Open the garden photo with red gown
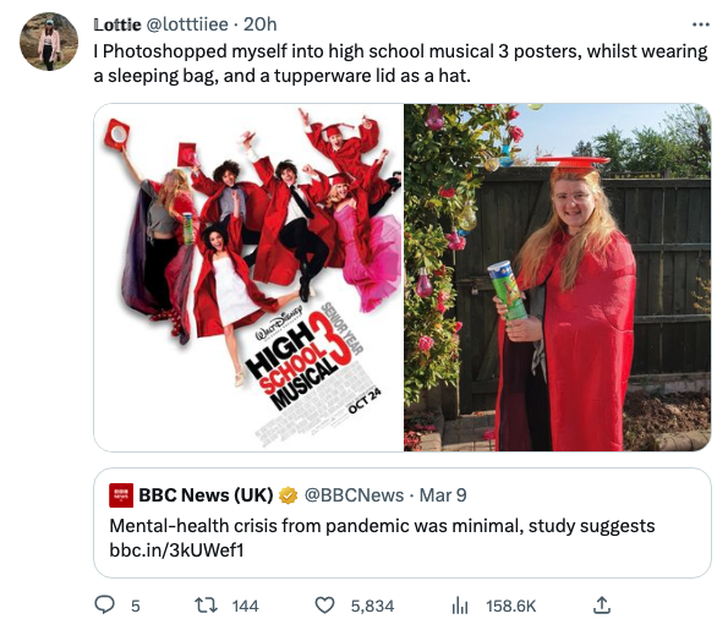The width and height of the screenshot is (728, 630). tap(558, 277)
